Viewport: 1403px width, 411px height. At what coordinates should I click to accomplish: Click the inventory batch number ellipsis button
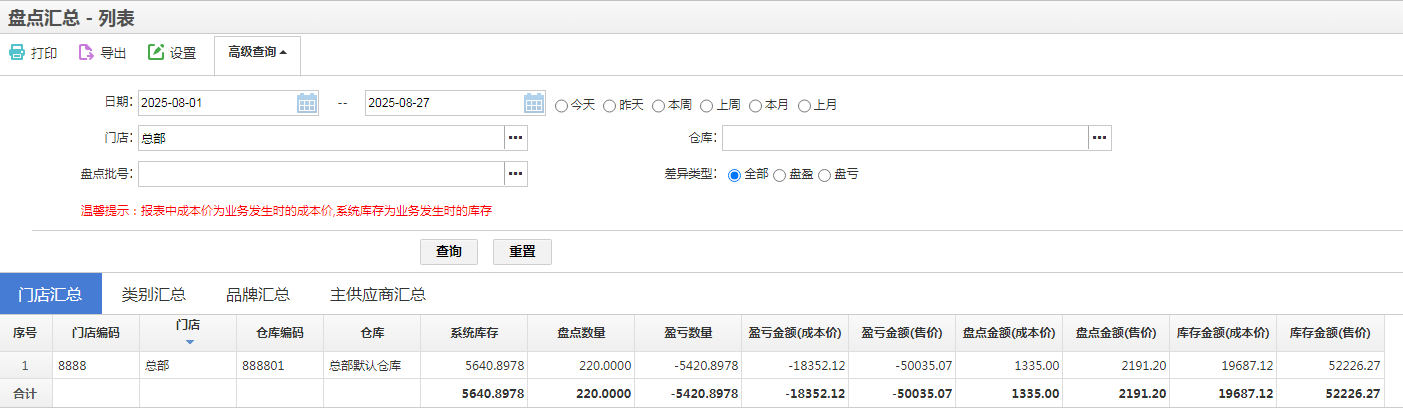point(515,174)
